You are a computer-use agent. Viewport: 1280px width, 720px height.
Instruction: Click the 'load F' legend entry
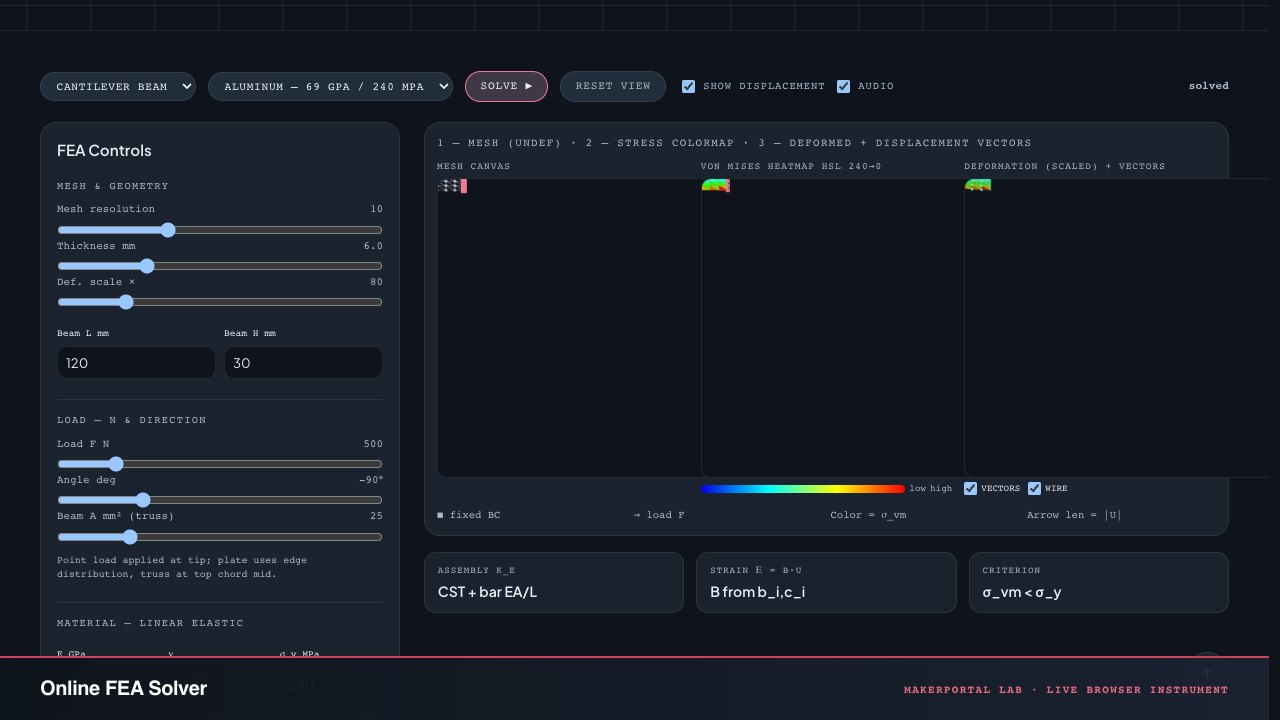pyautogui.click(x=659, y=515)
